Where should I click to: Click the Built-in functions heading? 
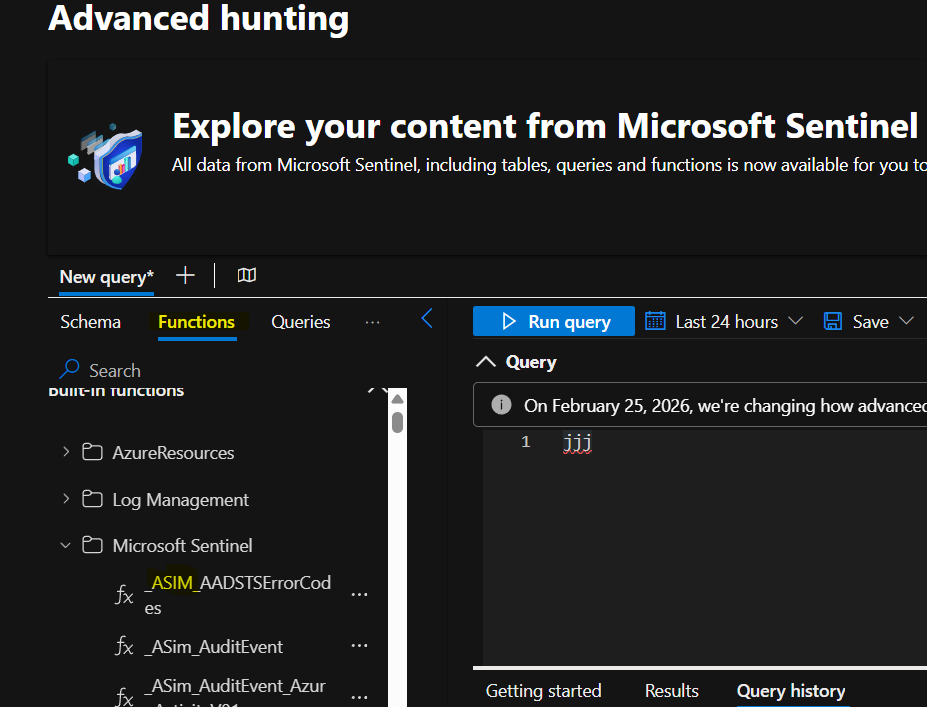pyautogui.click(x=116, y=391)
